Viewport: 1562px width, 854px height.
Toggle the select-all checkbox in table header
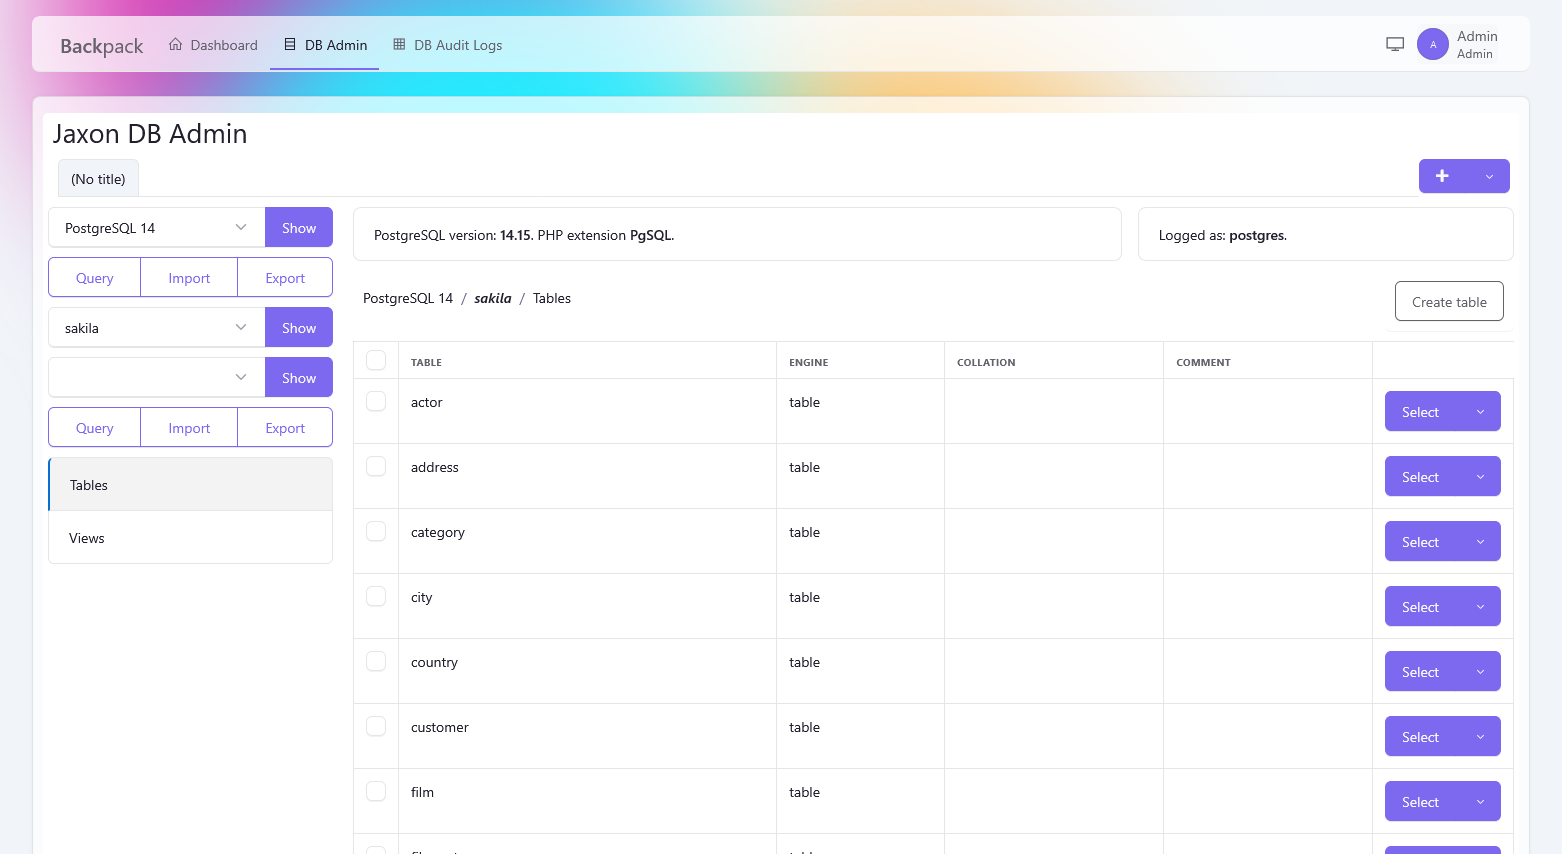[x=376, y=360]
